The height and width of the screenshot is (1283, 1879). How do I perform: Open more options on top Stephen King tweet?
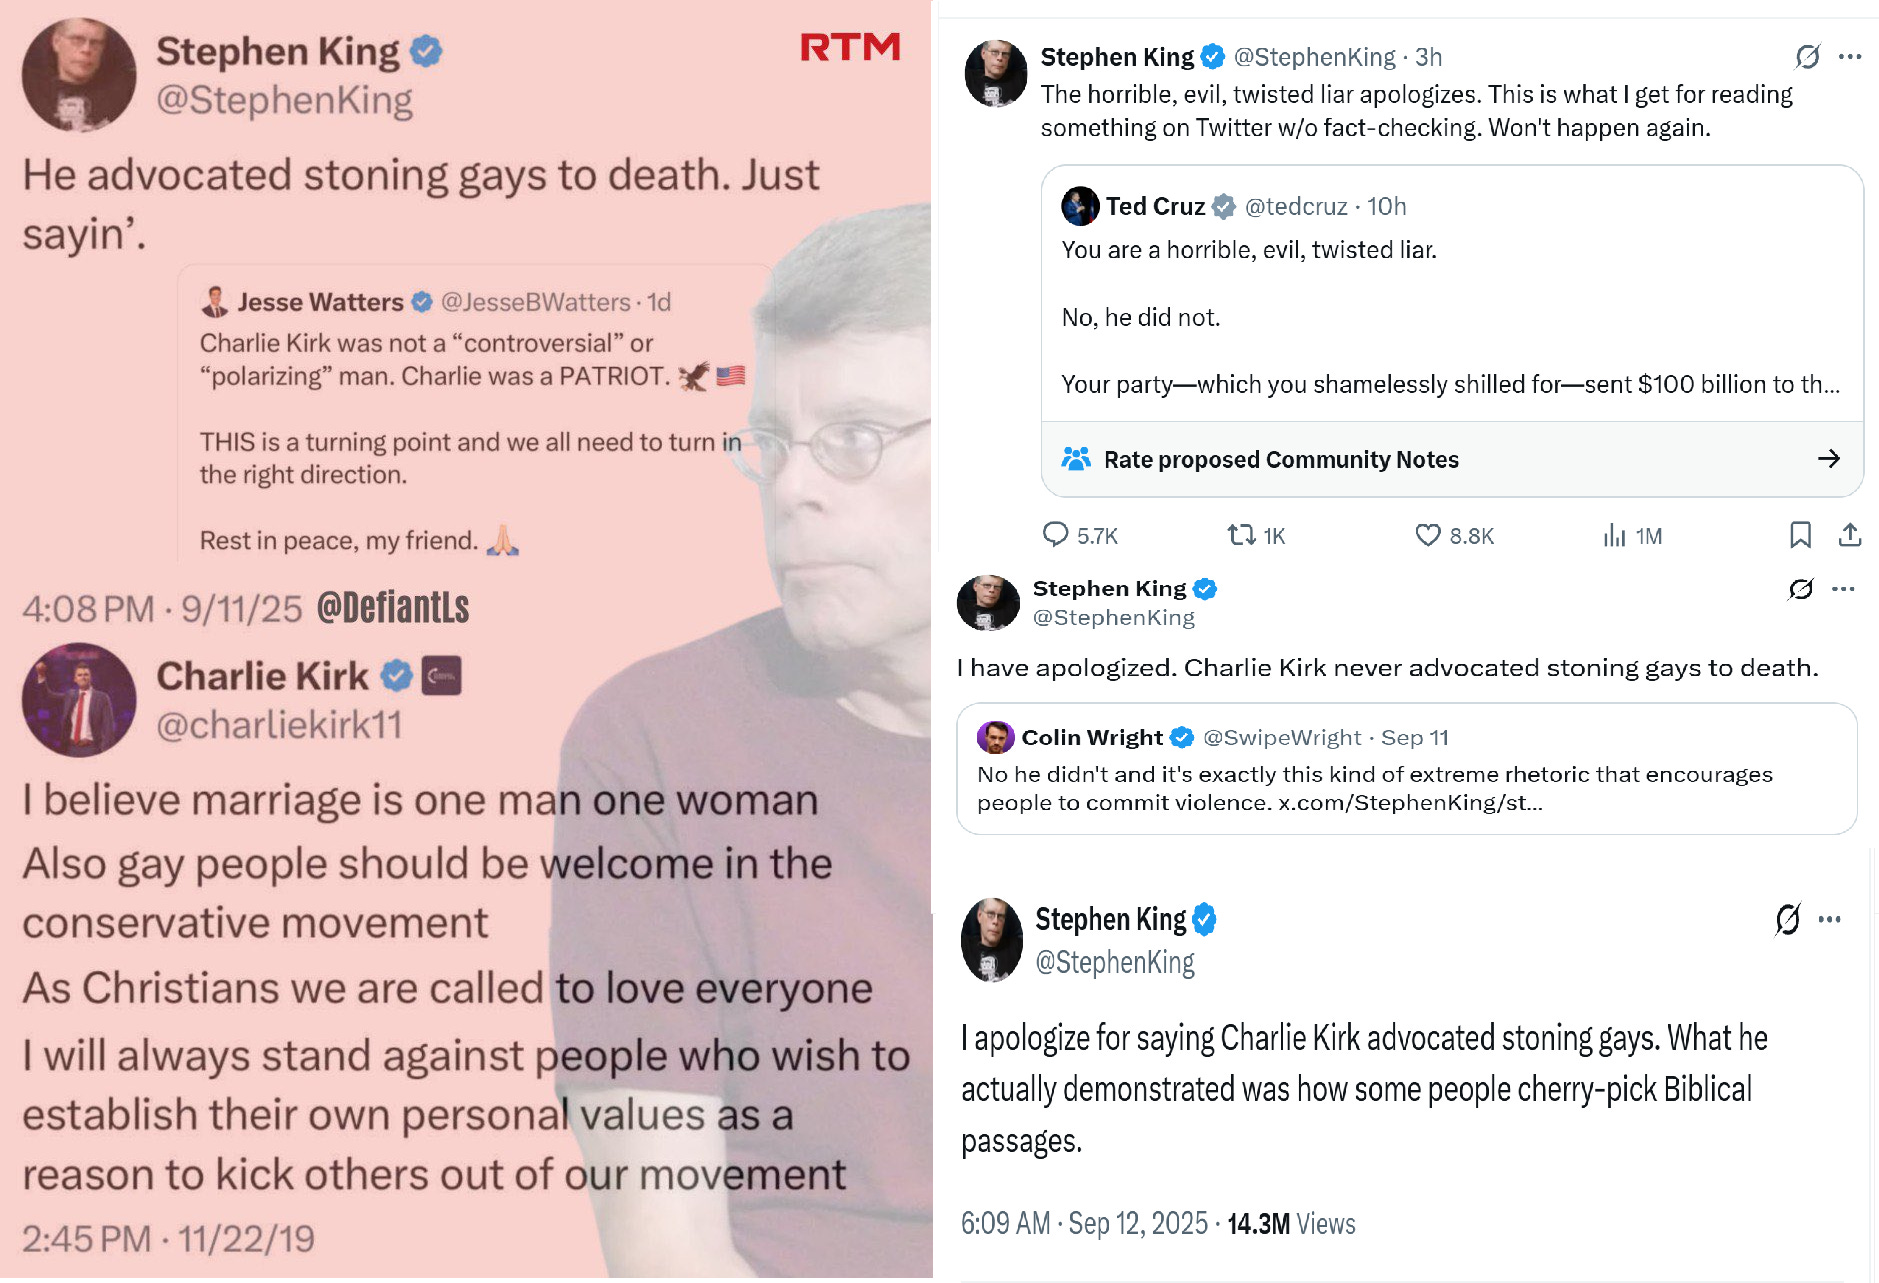(1850, 56)
